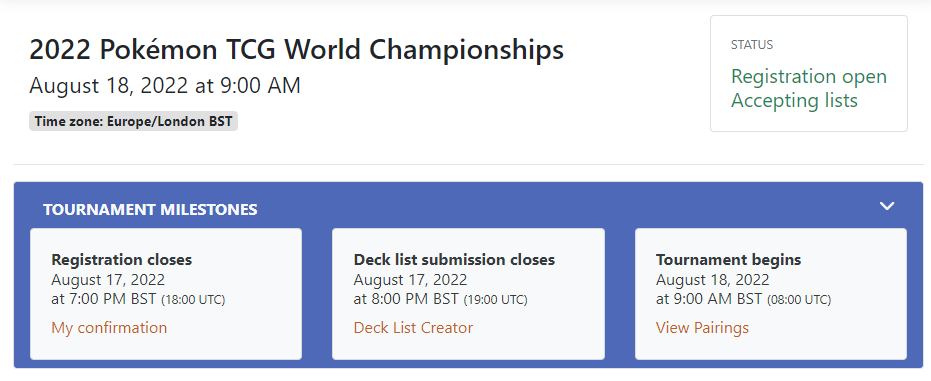931x381 pixels.
Task: Collapse the Tournament Milestones chevron
Action: (x=887, y=206)
